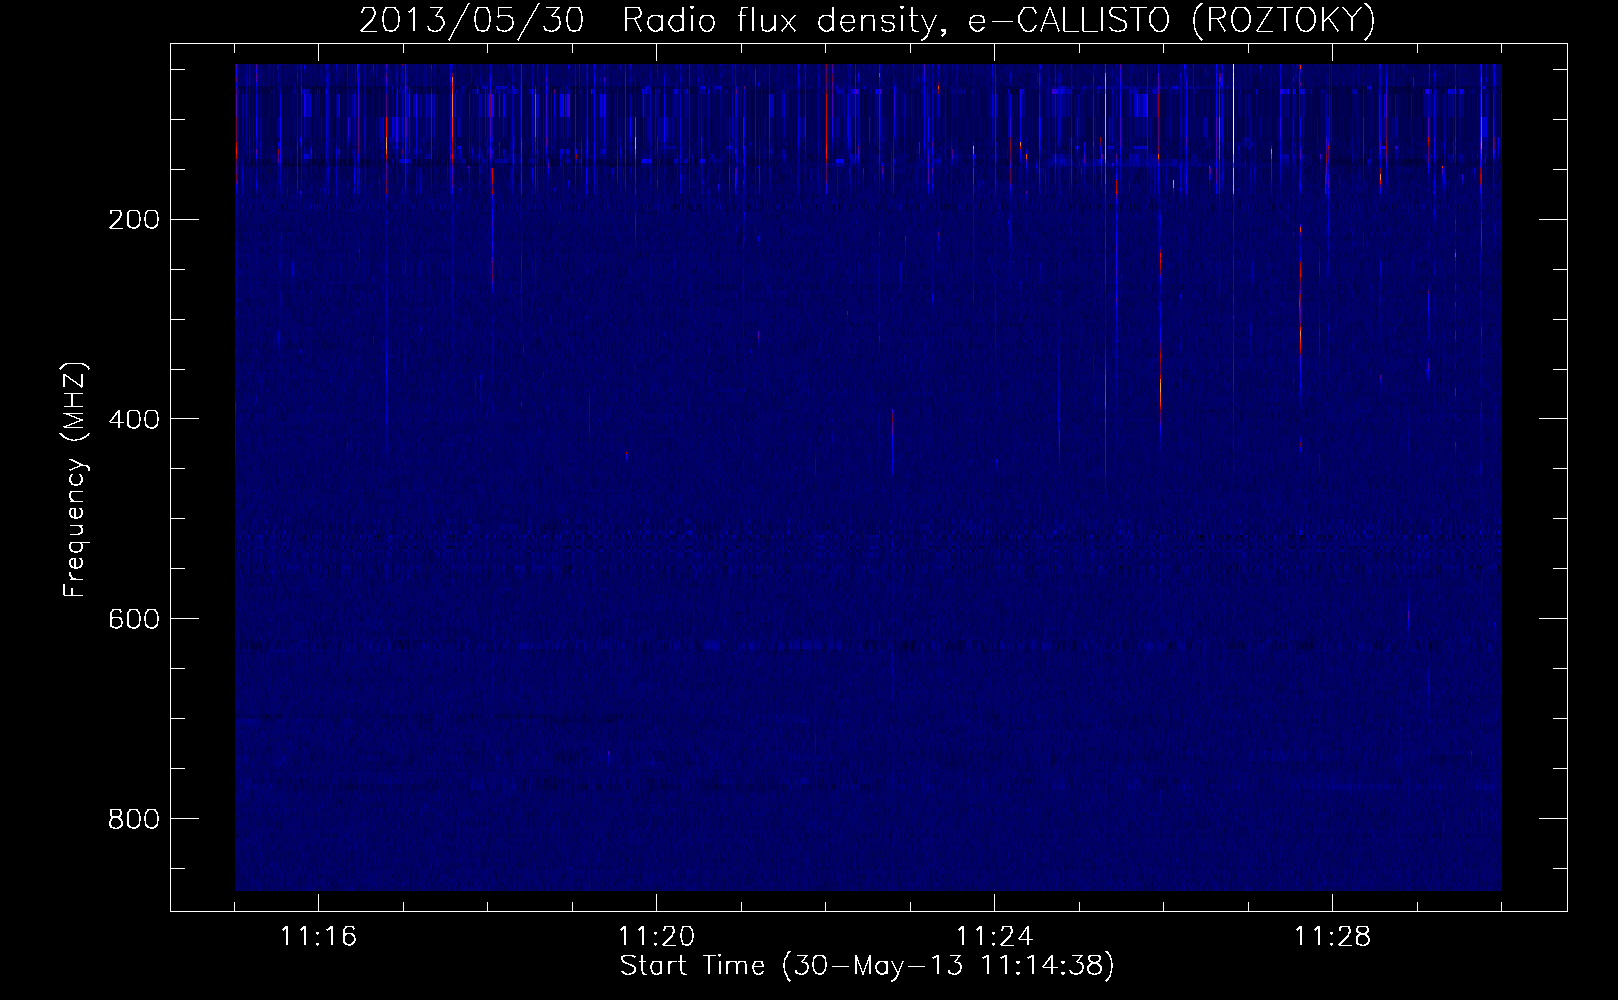
Task: Click the '11:28' time tick label
Action: [1332, 937]
